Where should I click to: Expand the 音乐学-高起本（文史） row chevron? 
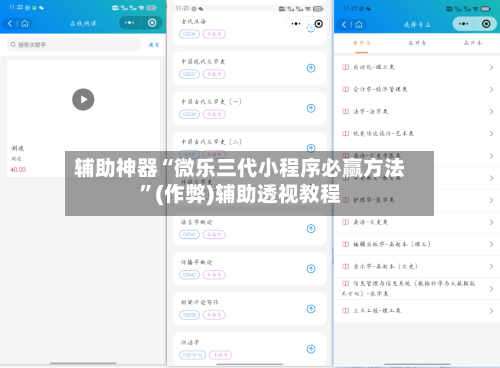coord(491,266)
